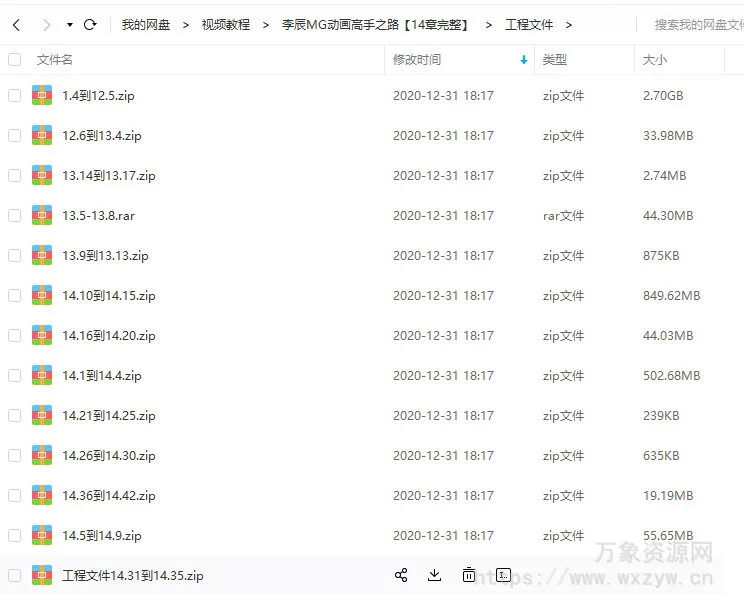Toggle the select-all checkbox in the header

point(14,60)
